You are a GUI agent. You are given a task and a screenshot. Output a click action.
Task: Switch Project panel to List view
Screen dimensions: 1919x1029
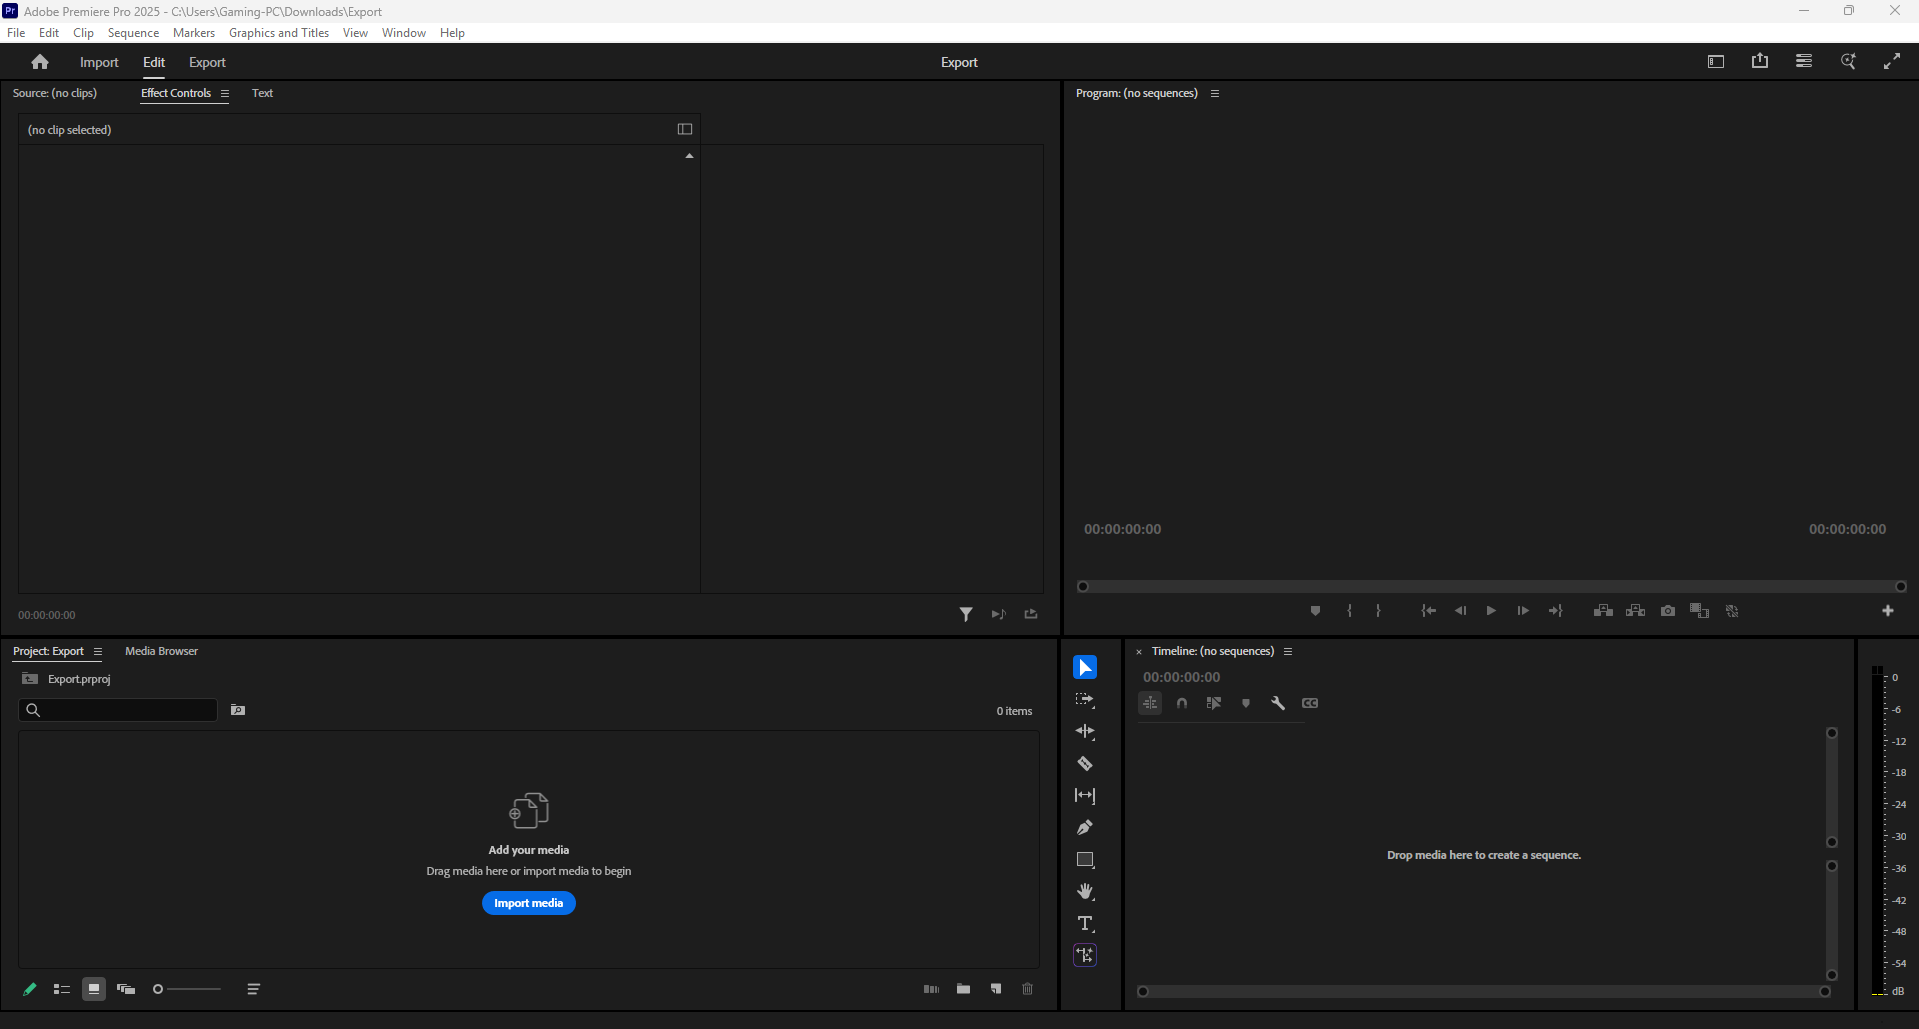click(62, 989)
